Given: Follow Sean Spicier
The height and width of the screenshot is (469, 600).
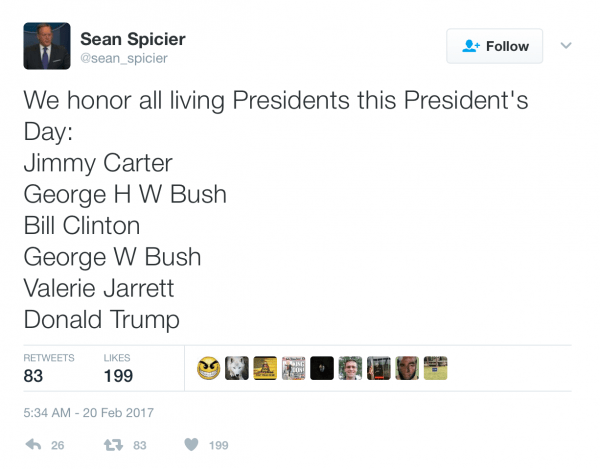Looking at the screenshot, I should click(x=495, y=46).
